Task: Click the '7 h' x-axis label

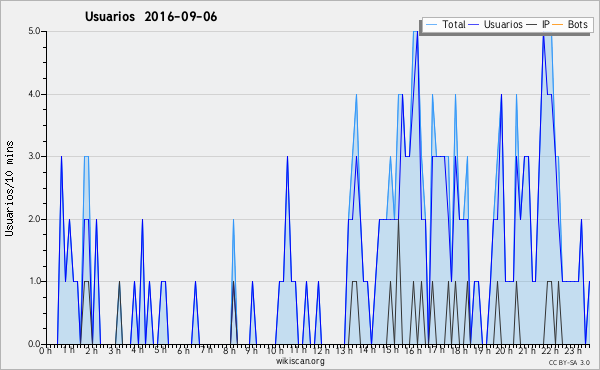Action: tap(206, 350)
